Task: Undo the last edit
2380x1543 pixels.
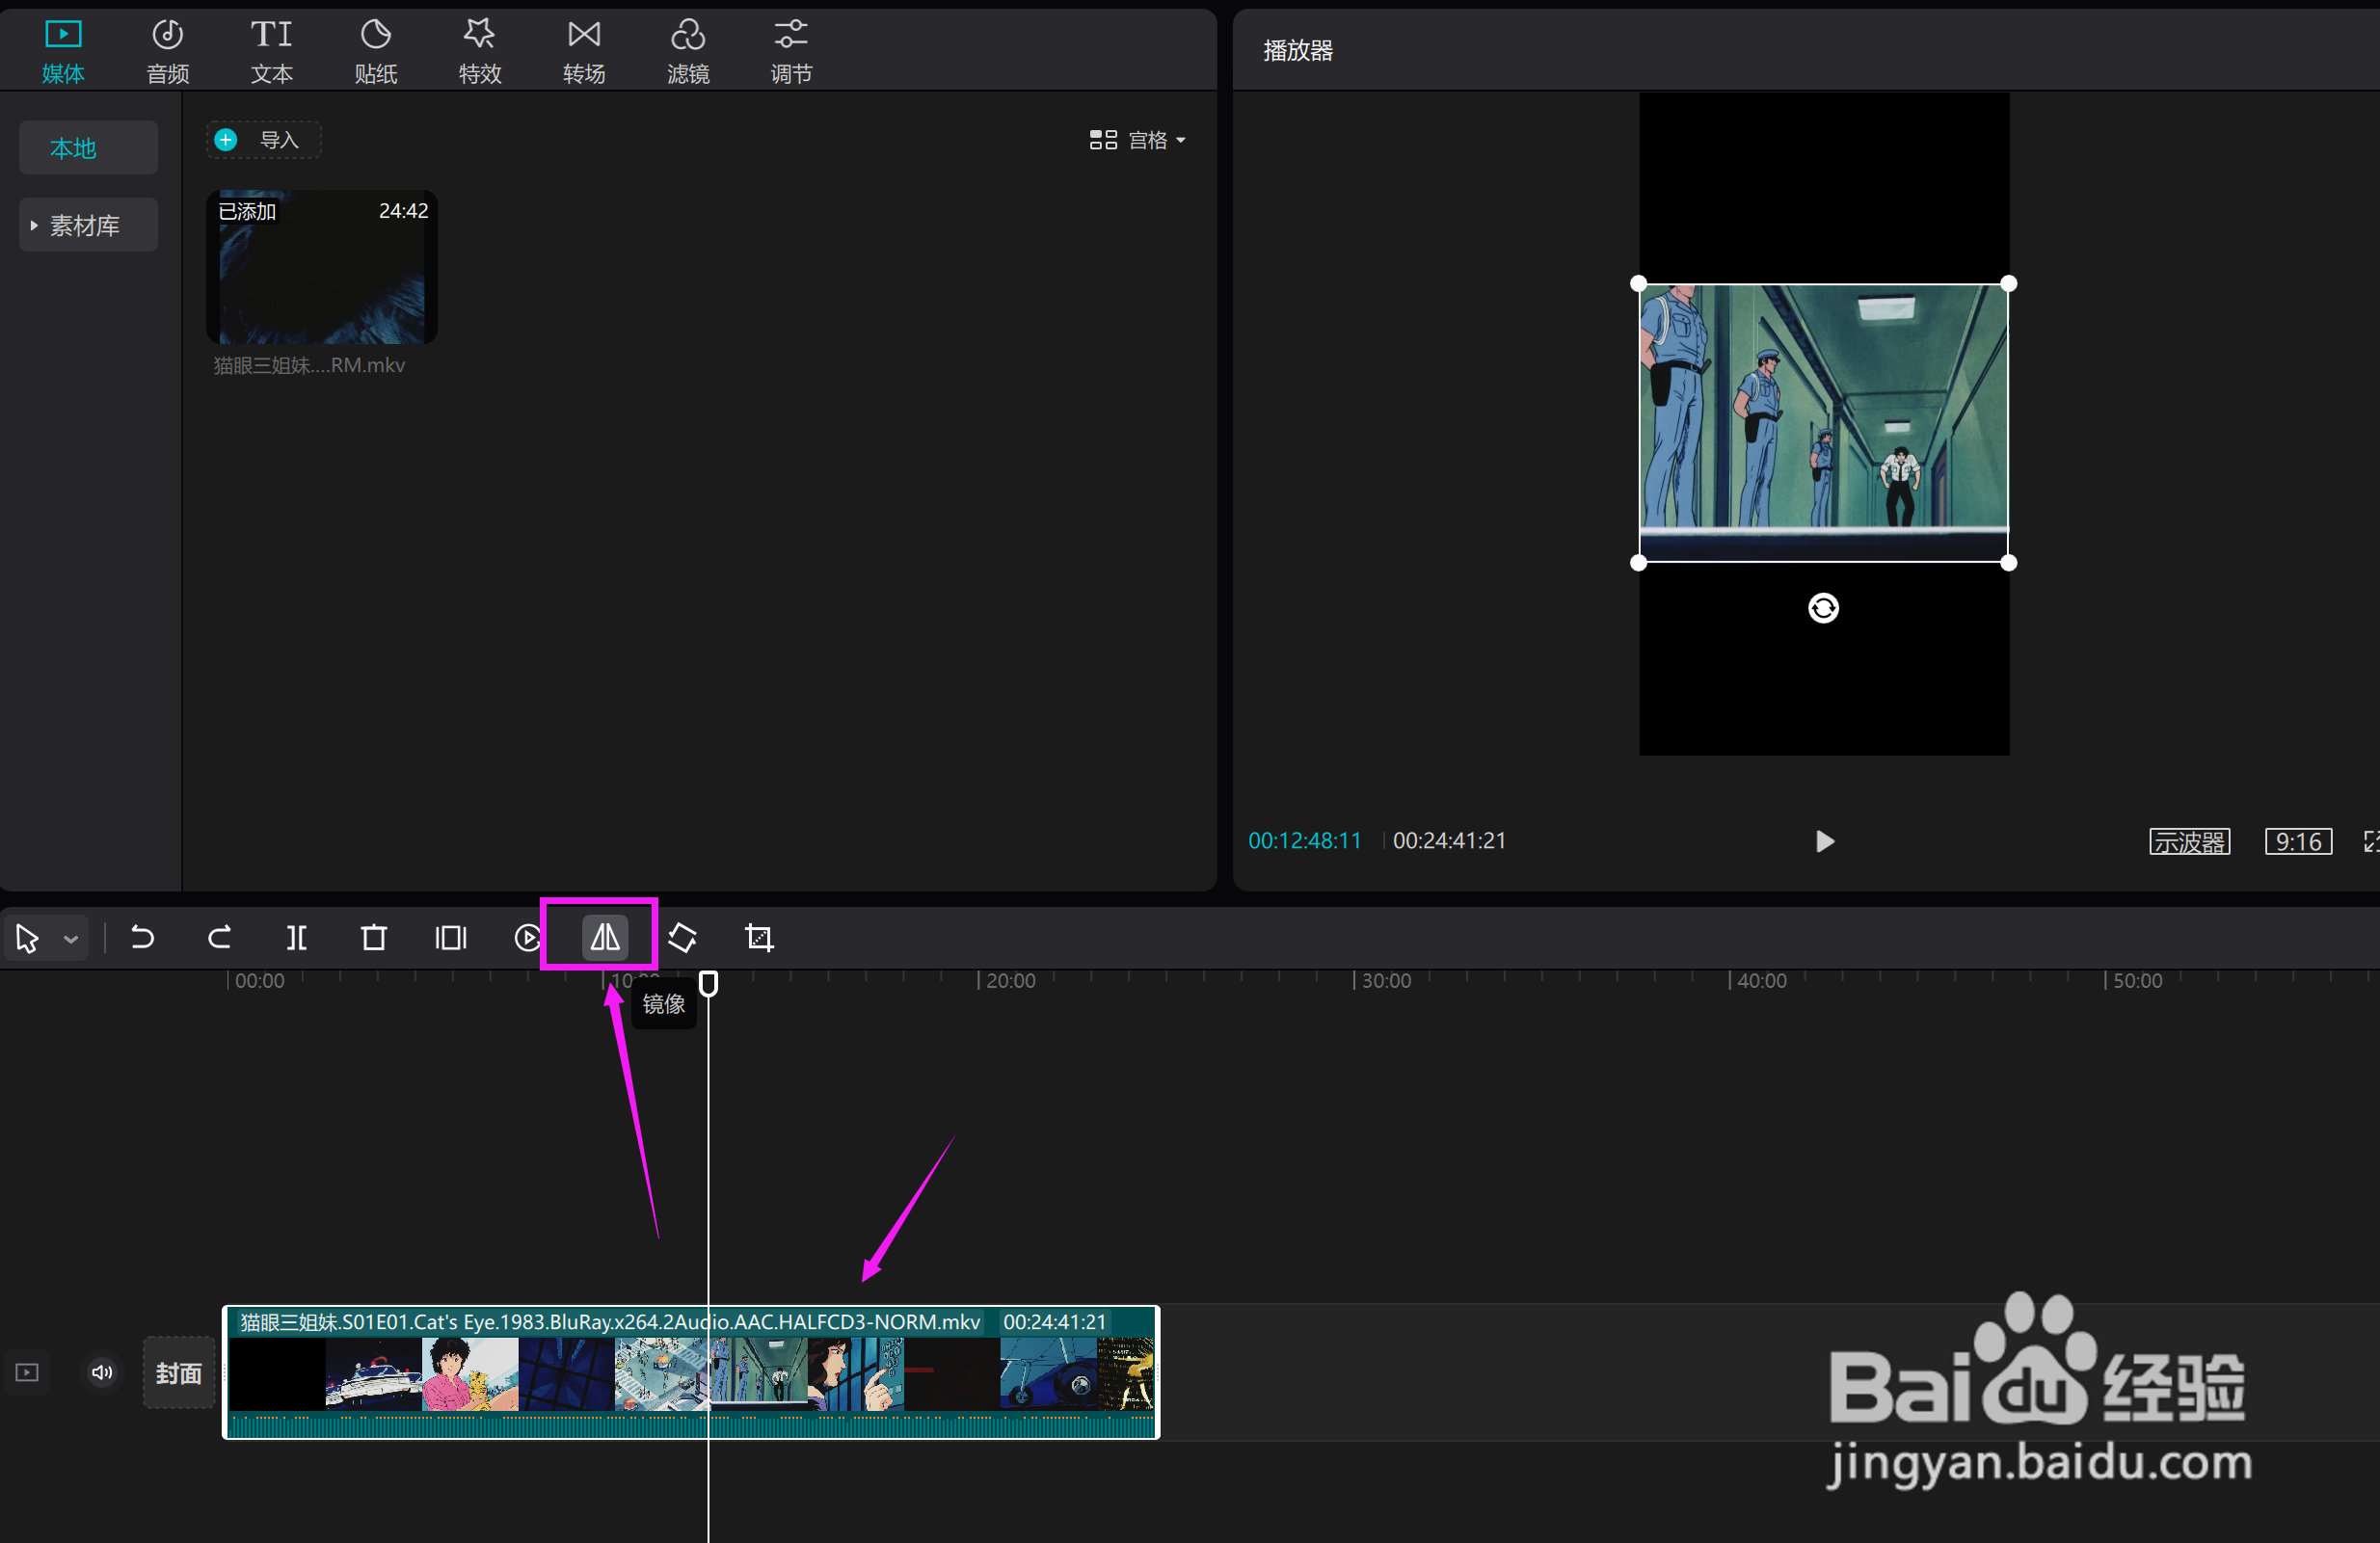Action: [142, 938]
